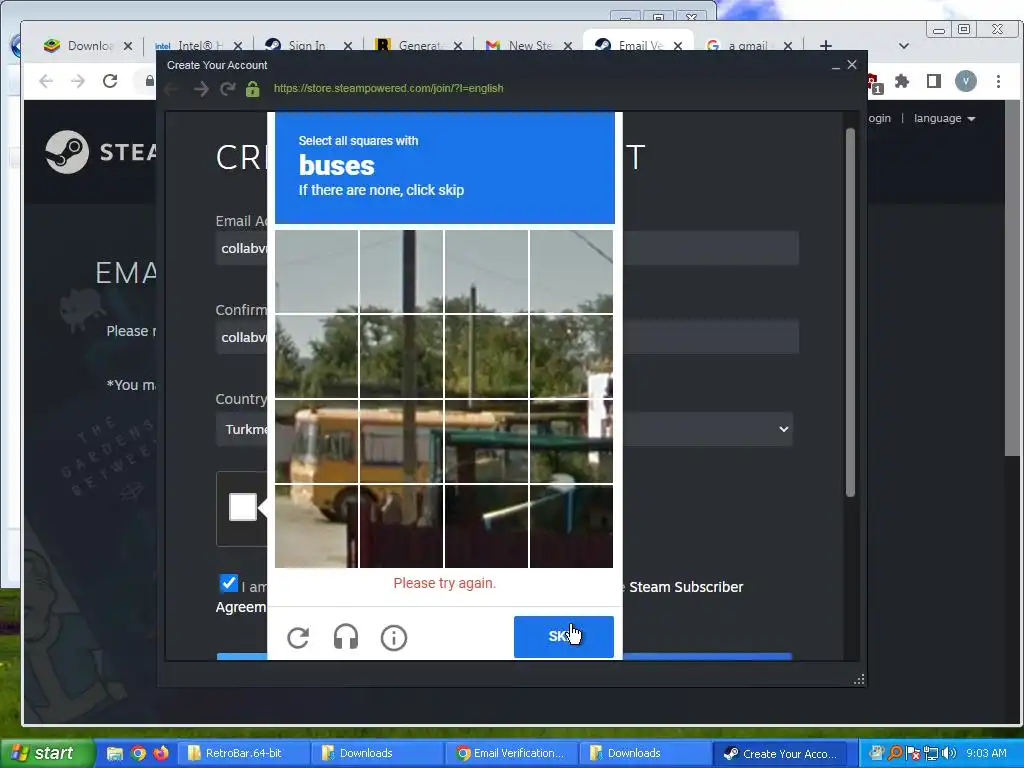Click the blue Skip button in the CAPTCHA
Screen dimensions: 1024x768
564,637
